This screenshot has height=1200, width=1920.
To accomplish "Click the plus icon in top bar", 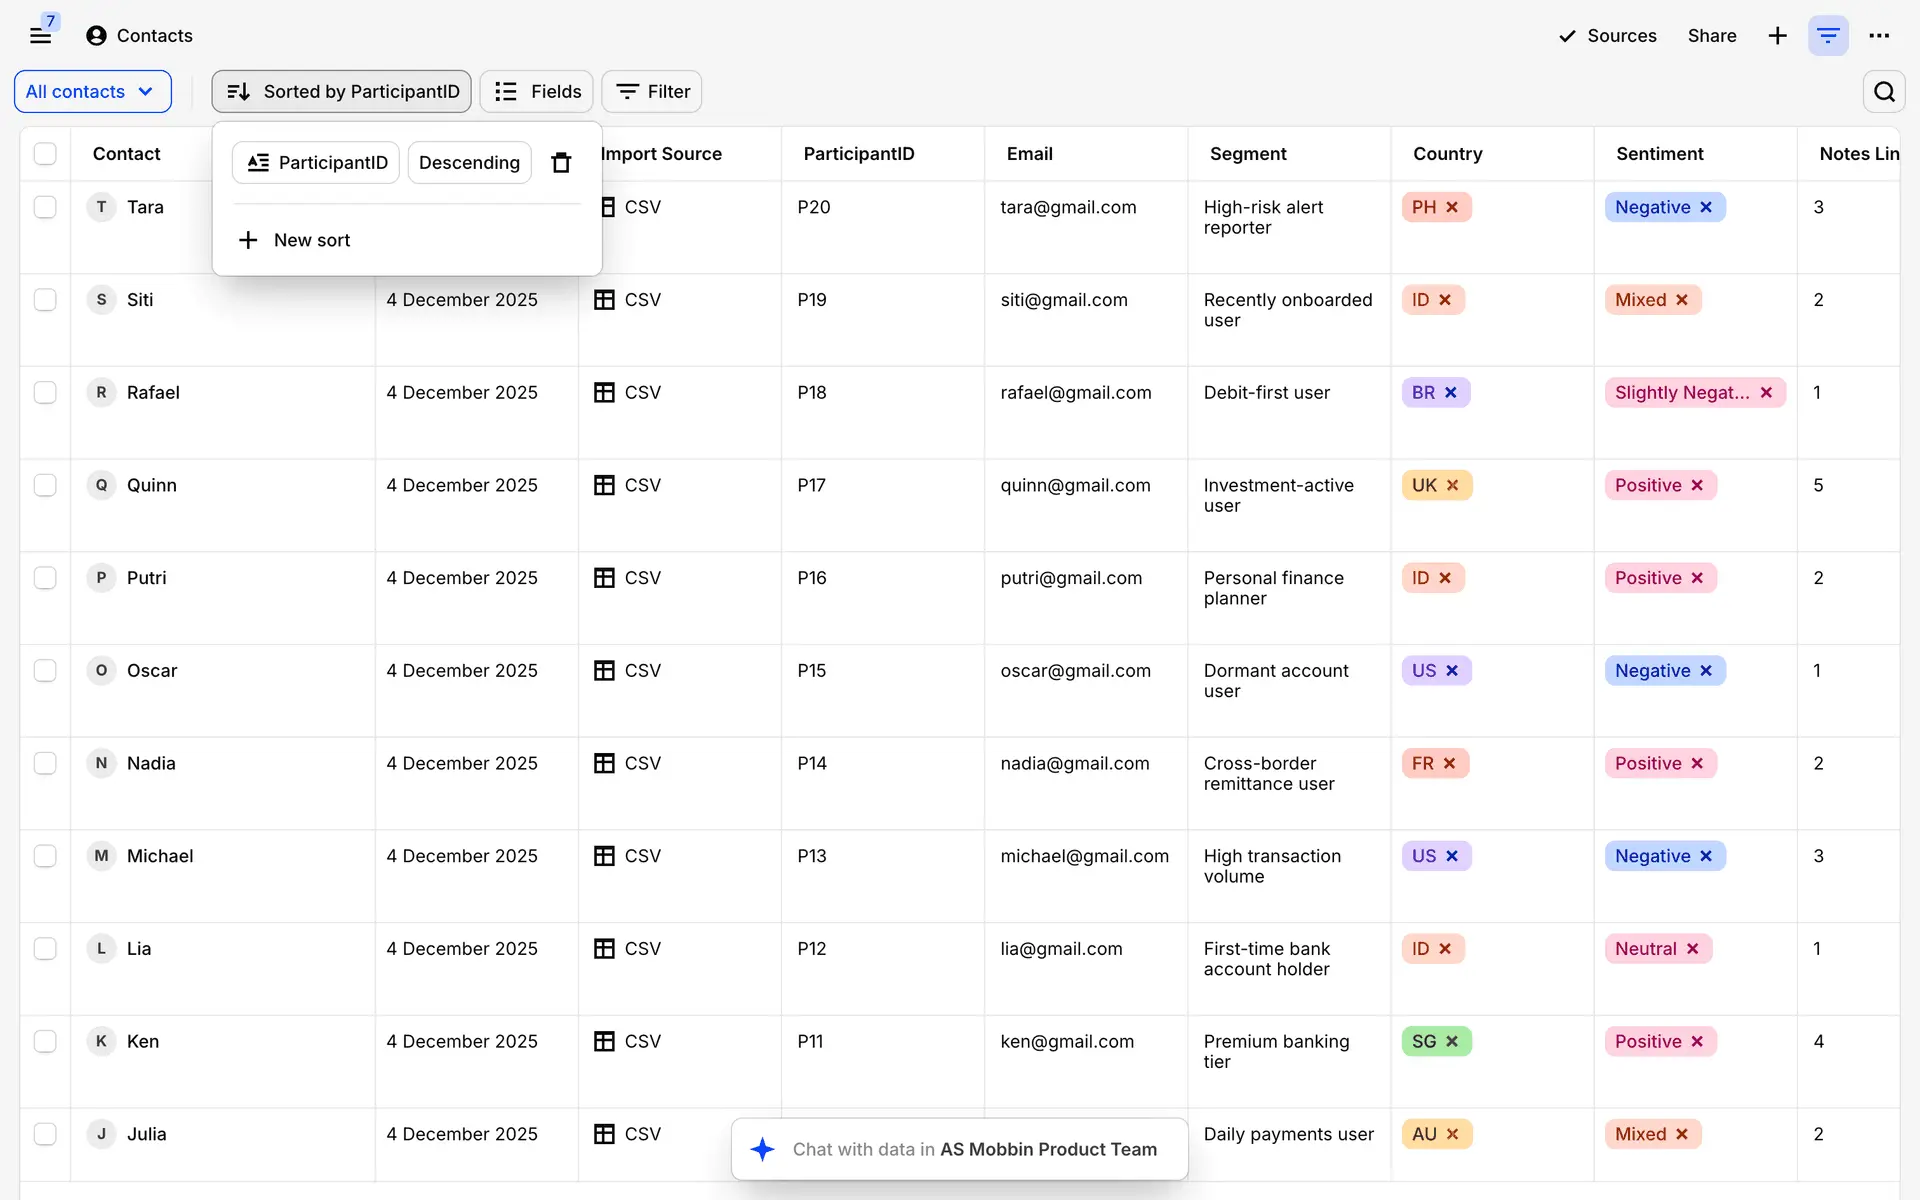I will tap(1777, 36).
